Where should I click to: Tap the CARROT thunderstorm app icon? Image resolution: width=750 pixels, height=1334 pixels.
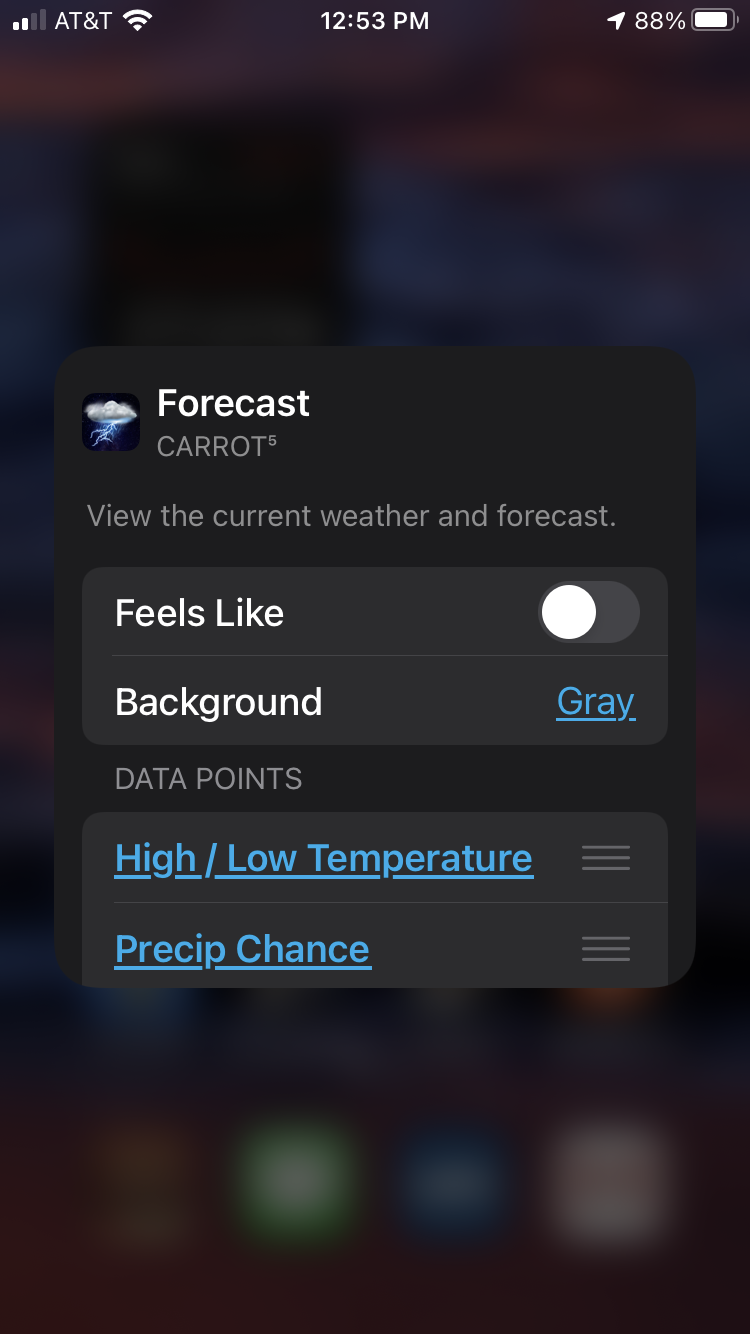coord(111,422)
